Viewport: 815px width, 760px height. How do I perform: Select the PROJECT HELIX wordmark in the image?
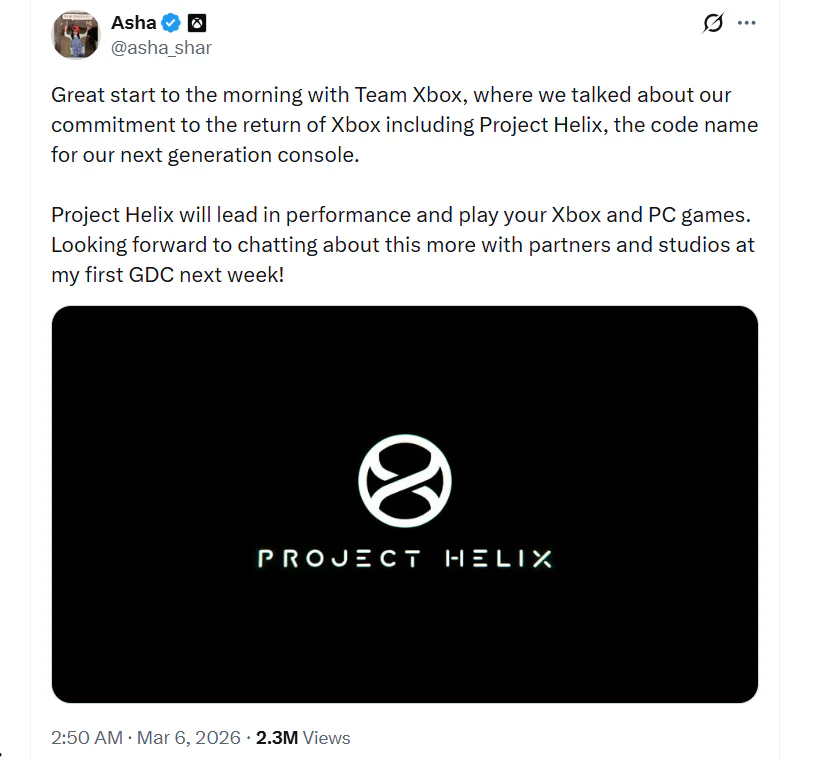click(403, 559)
